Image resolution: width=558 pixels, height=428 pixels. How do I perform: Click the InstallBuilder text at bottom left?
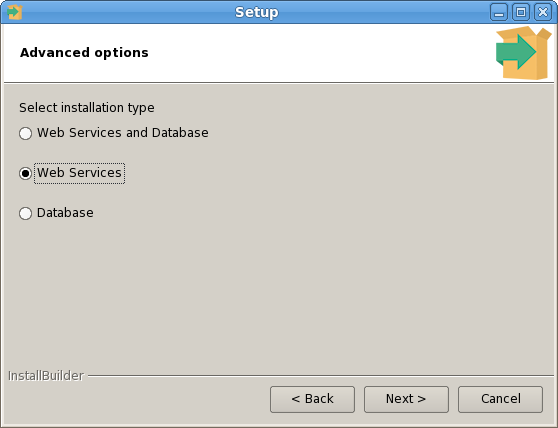[46, 376]
